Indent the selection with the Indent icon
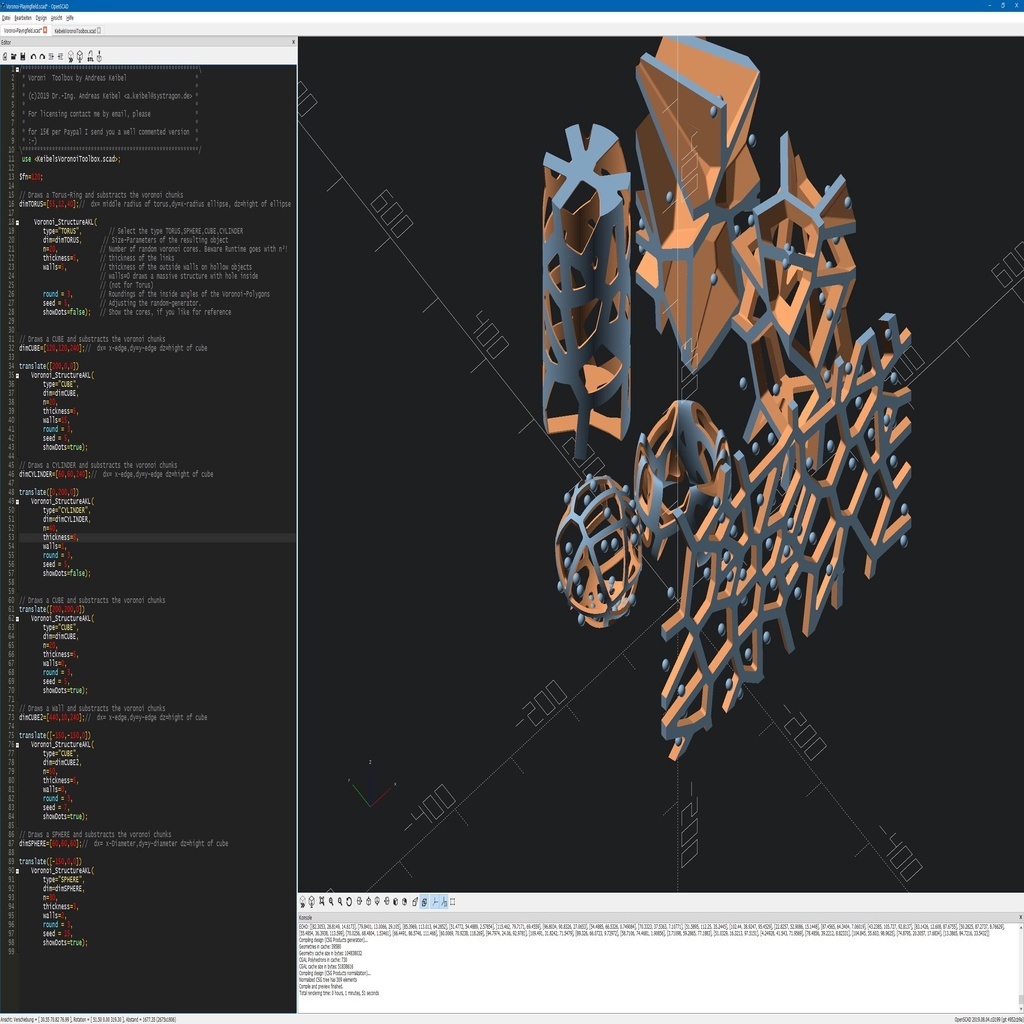This screenshot has height=1024, width=1024. point(52,58)
